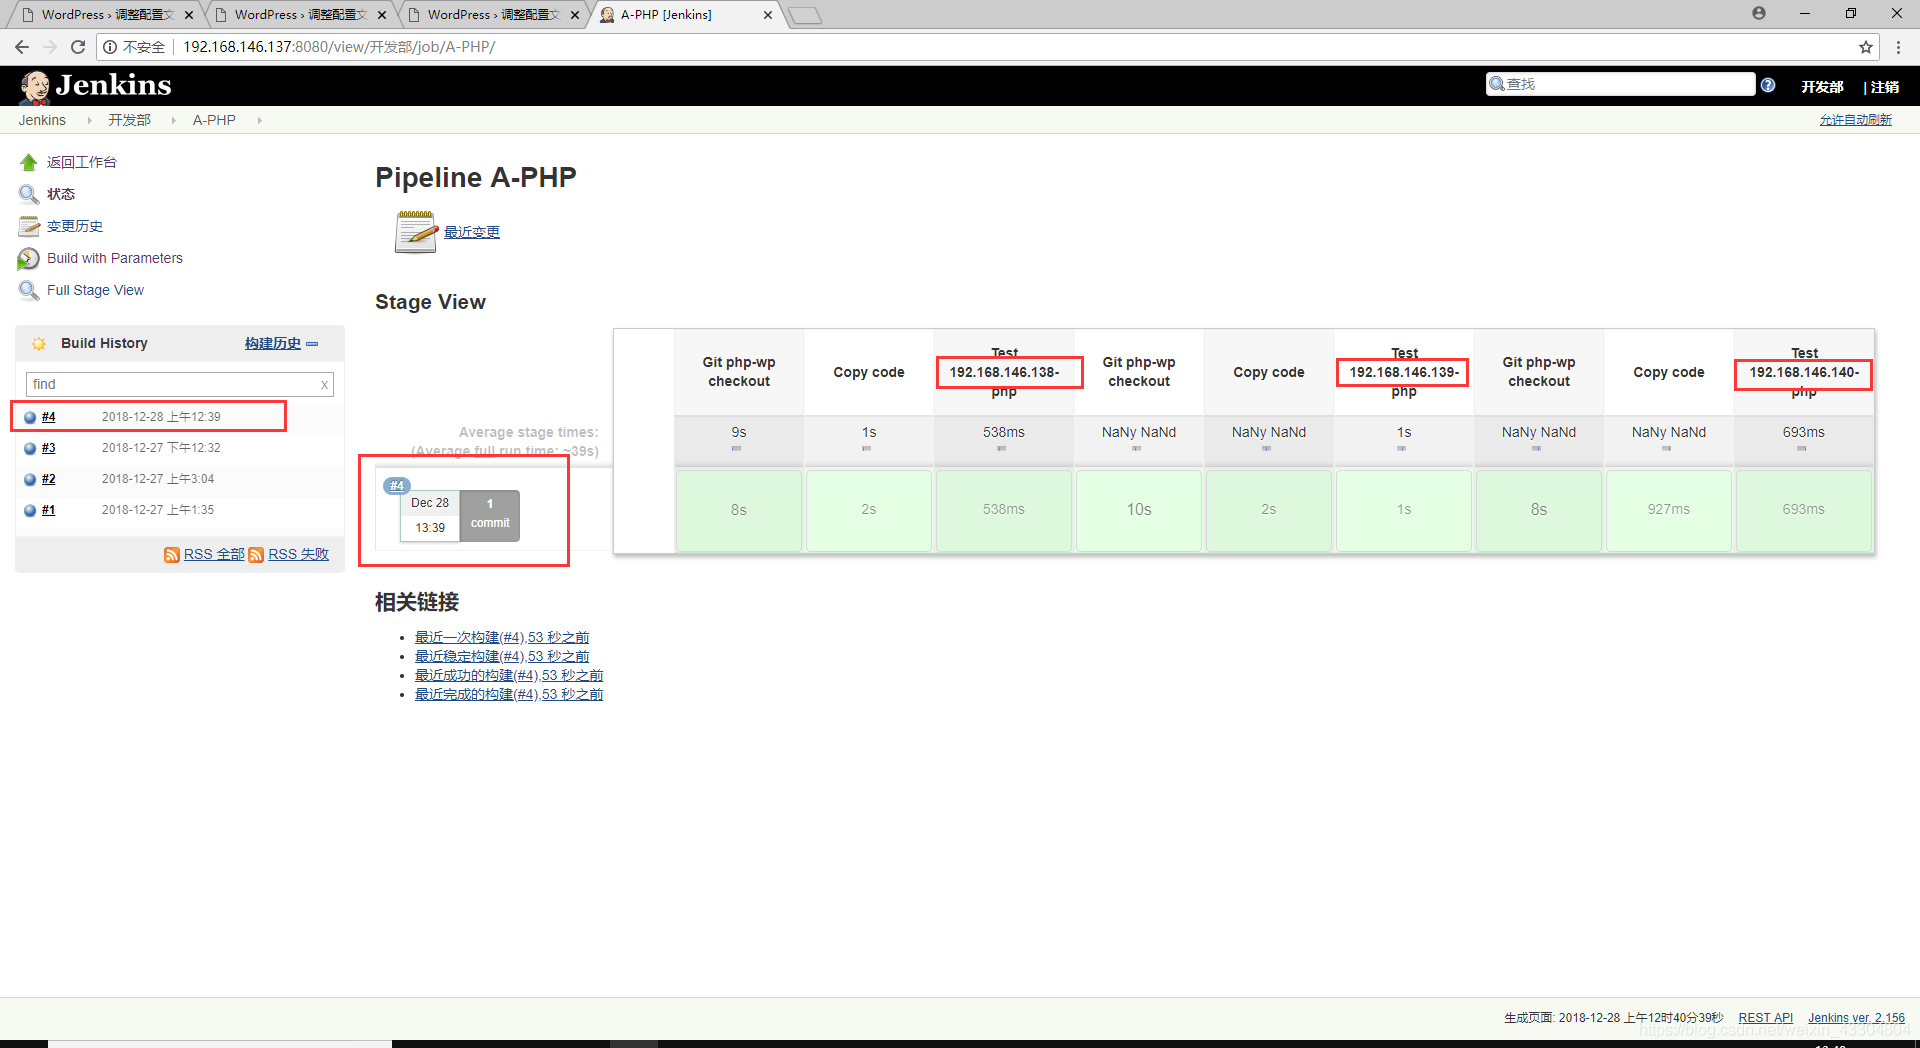
Task: Click the blue status ball for build #4
Action: (x=30, y=417)
